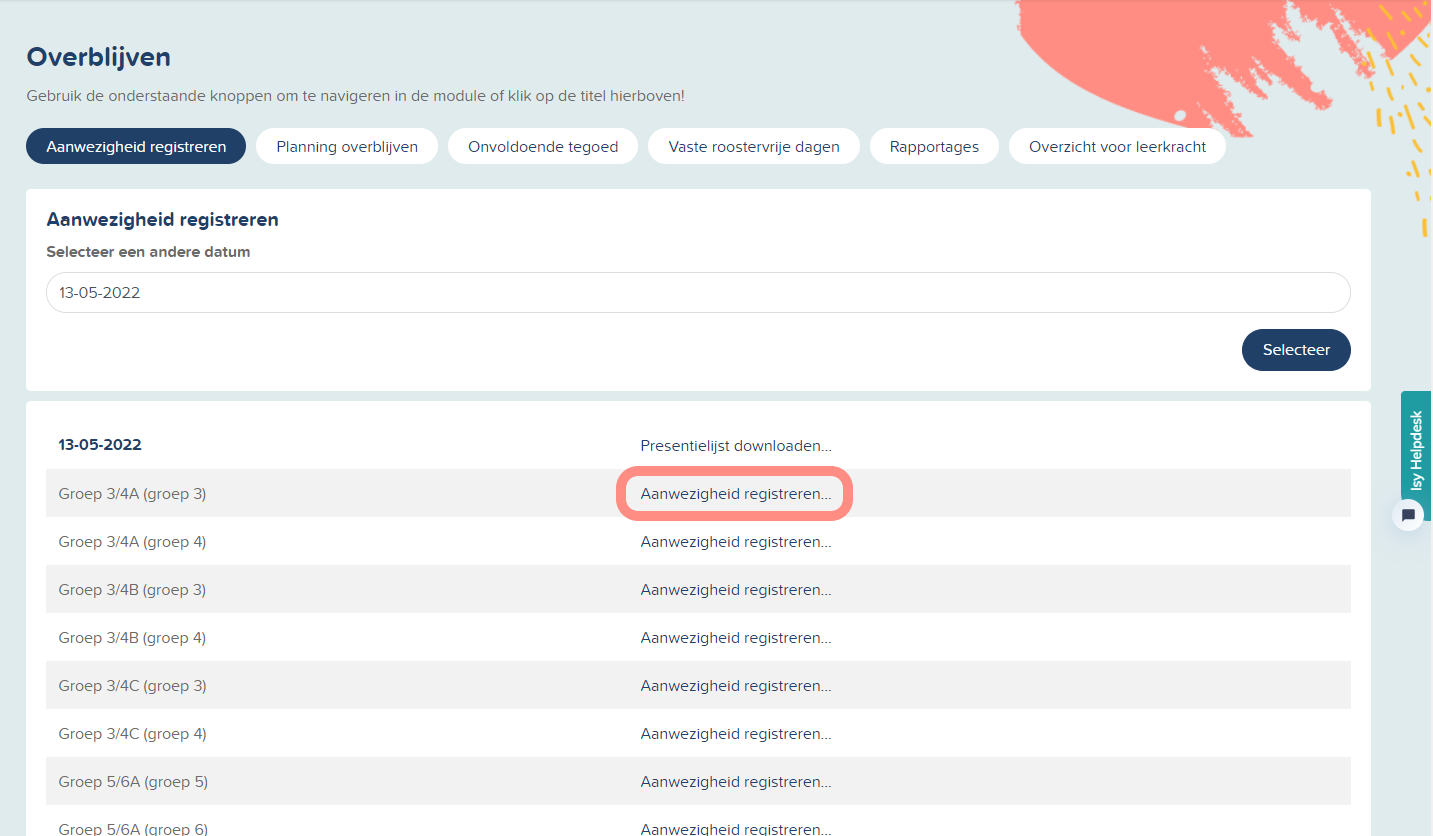Viewport: 1433px width, 836px height.
Task: Click the Isy Helpdesk side tab
Action: [1416, 450]
